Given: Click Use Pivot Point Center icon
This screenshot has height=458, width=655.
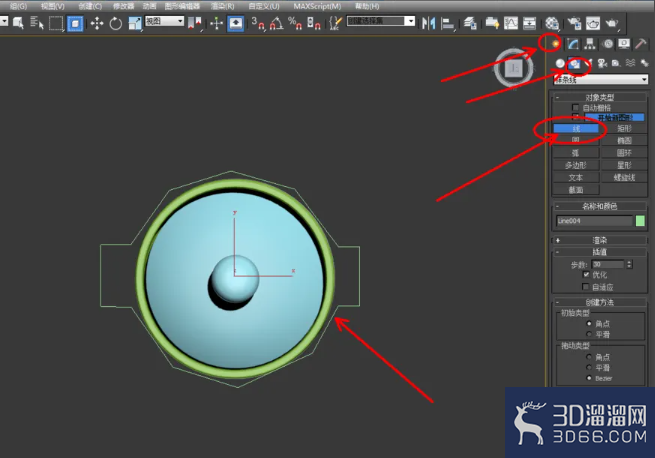Looking at the screenshot, I should click(x=195, y=23).
